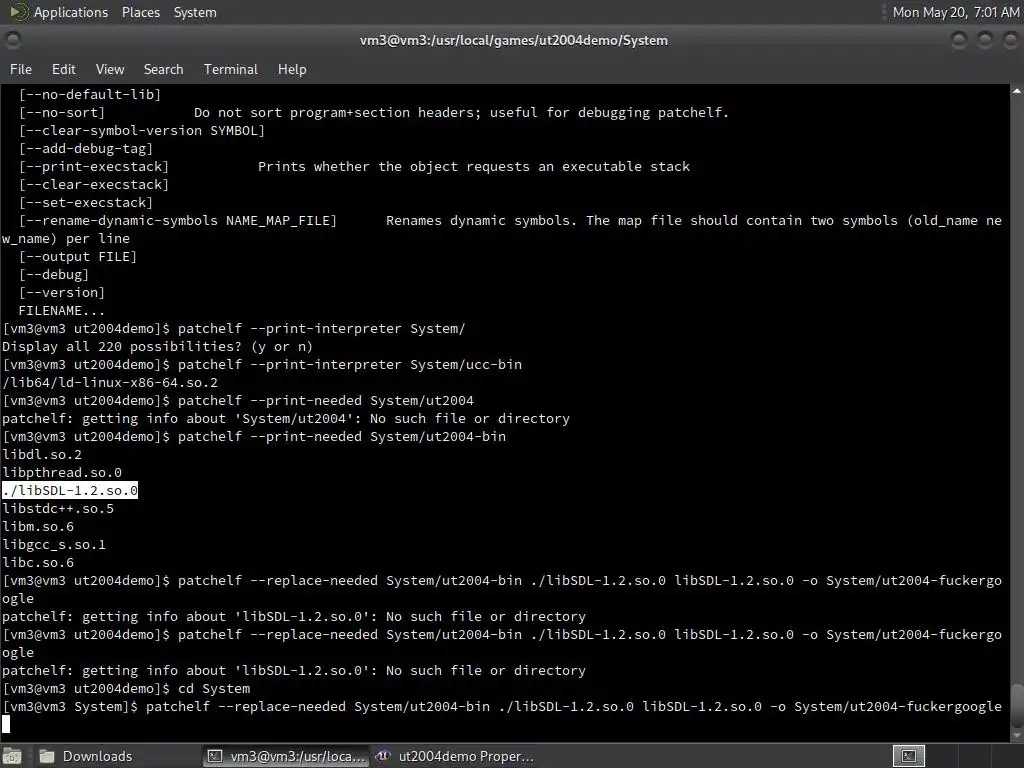Click the [--print-execstack] option text
This screenshot has width=1024, height=768.
coord(94,167)
